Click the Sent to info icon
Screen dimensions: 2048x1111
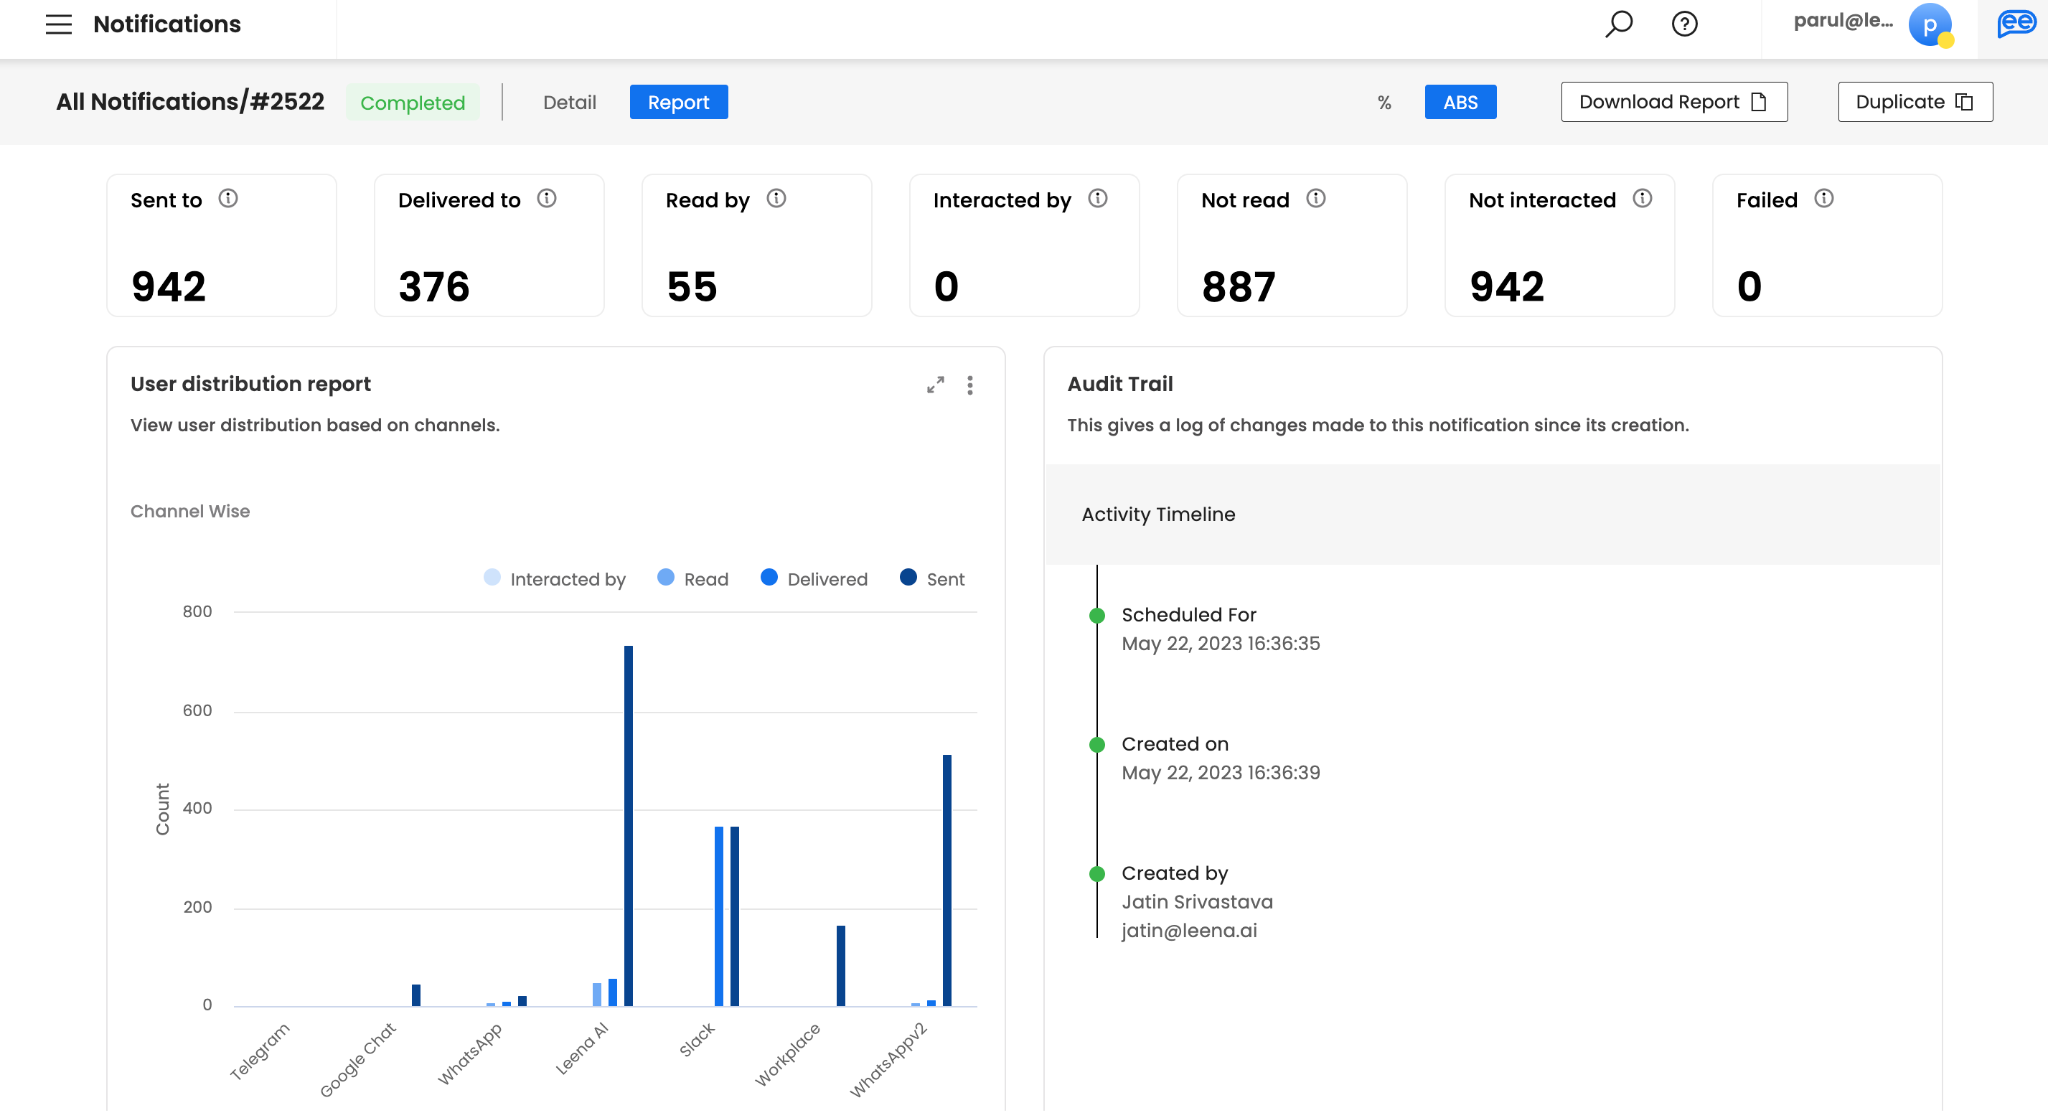pos(228,199)
